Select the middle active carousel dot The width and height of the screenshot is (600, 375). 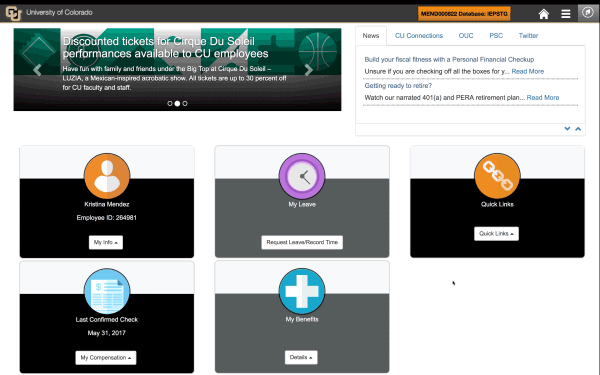(177, 103)
